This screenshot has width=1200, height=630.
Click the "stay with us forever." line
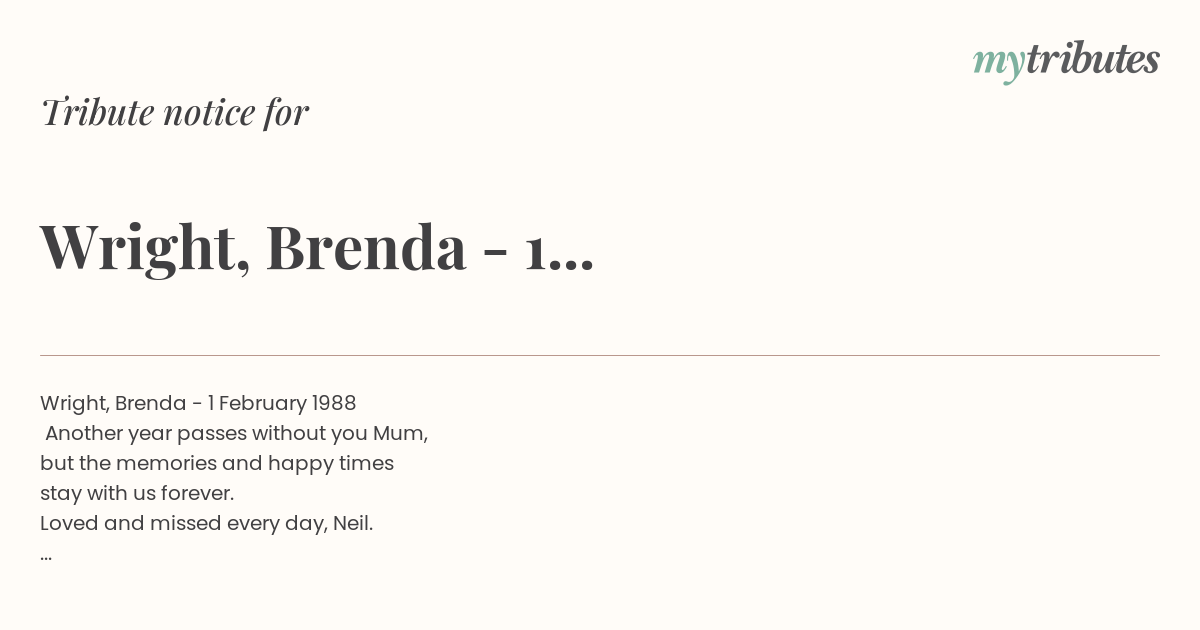coord(137,493)
